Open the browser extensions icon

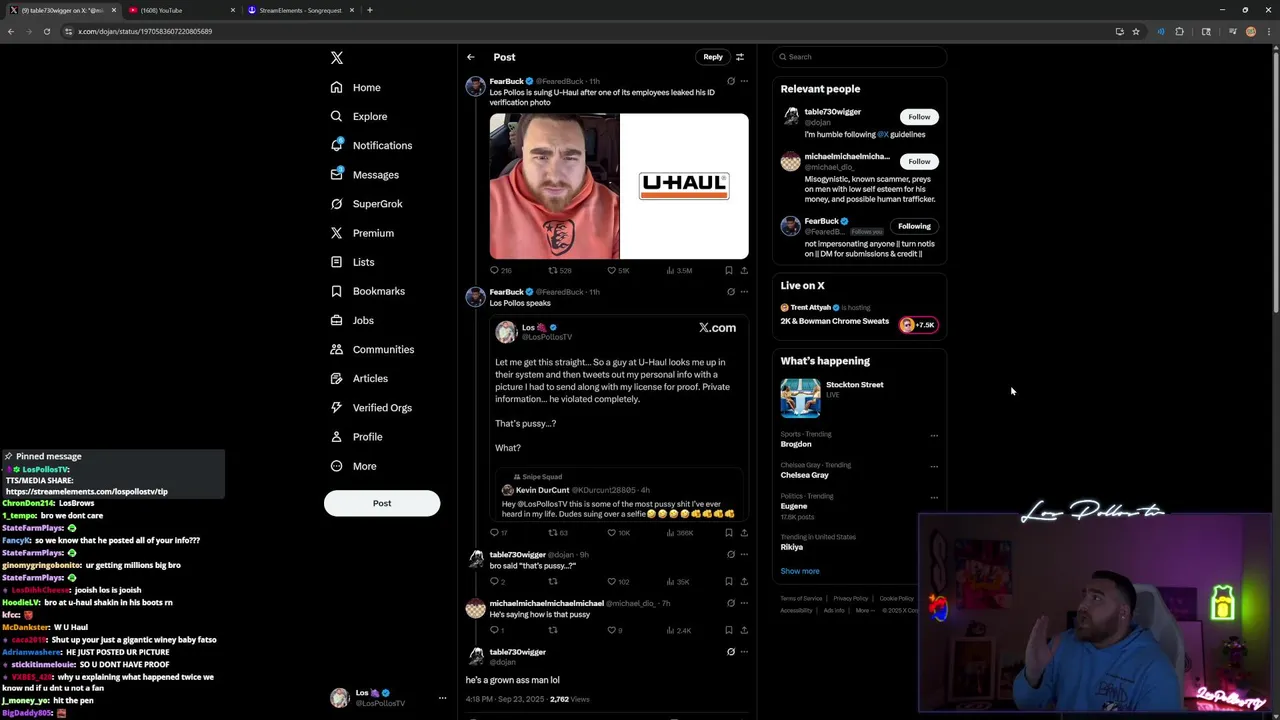(x=1179, y=31)
